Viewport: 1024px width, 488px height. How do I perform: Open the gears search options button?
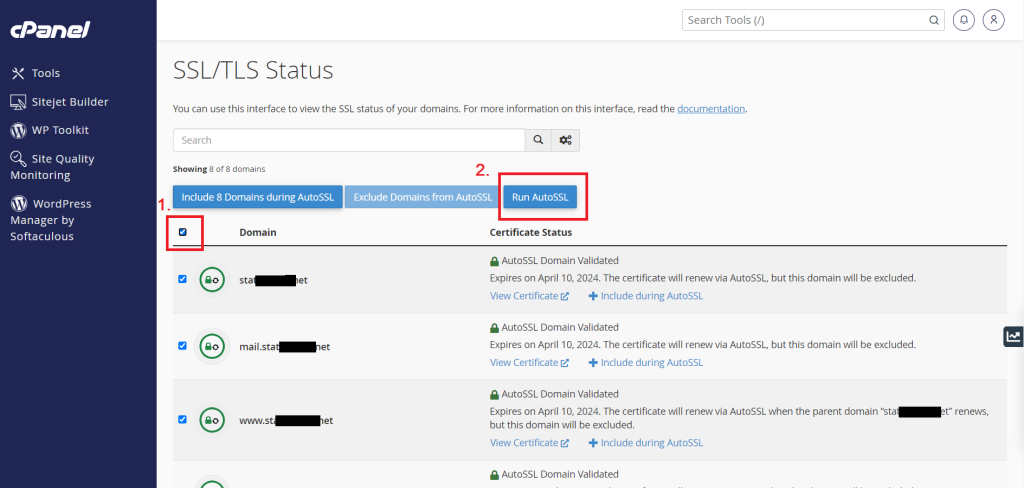pyautogui.click(x=566, y=140)
